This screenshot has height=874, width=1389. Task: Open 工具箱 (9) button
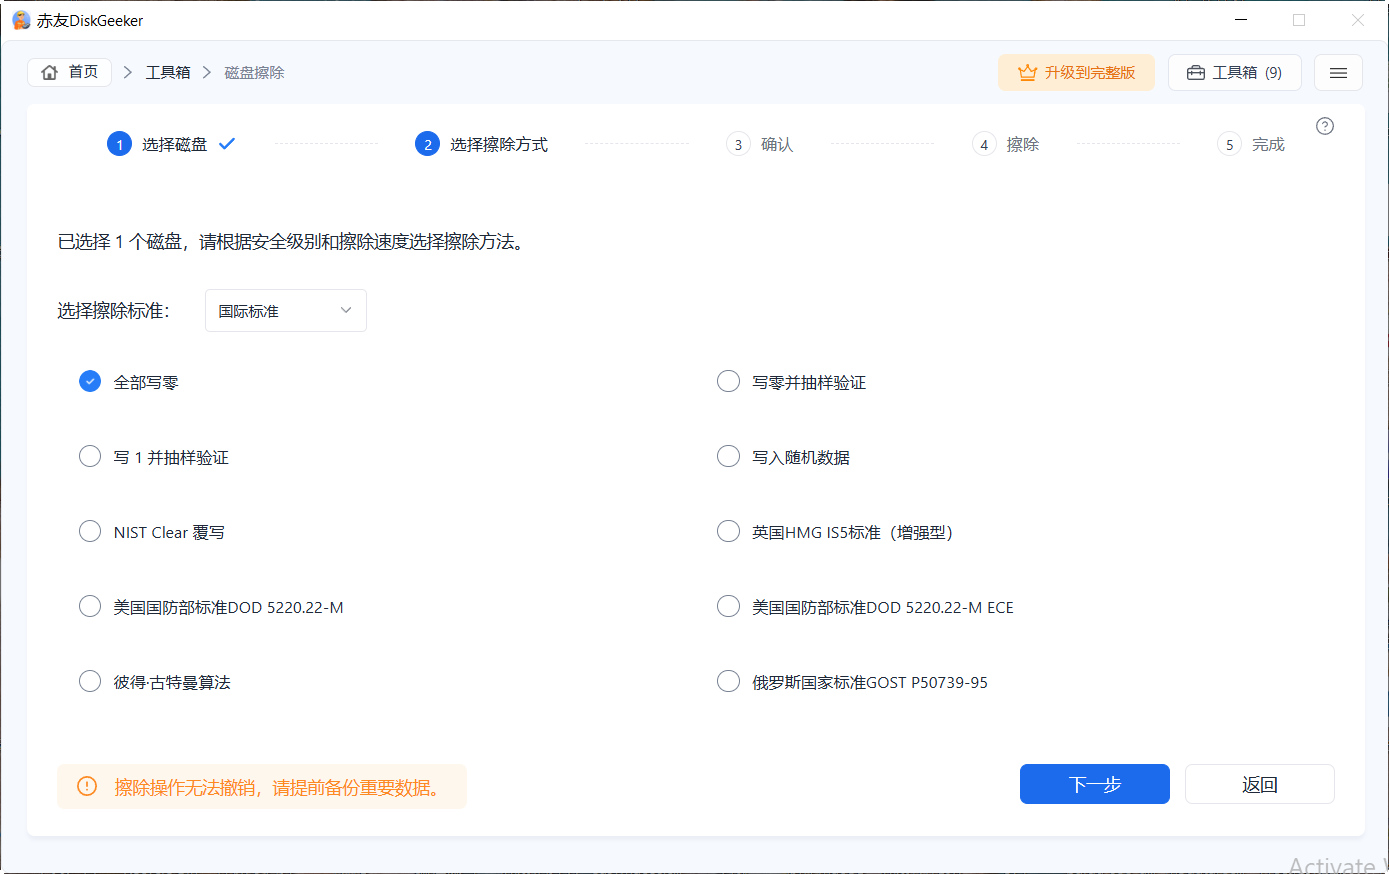coord(1235,73)
